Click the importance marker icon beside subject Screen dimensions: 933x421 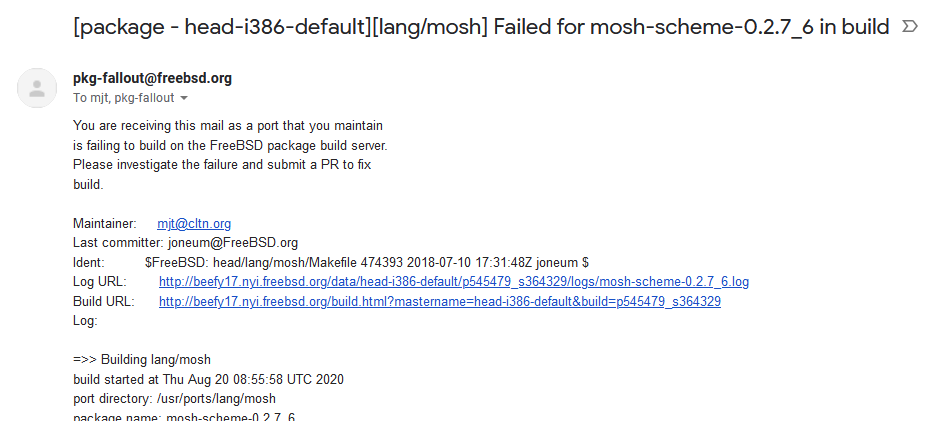click(909, 26)
